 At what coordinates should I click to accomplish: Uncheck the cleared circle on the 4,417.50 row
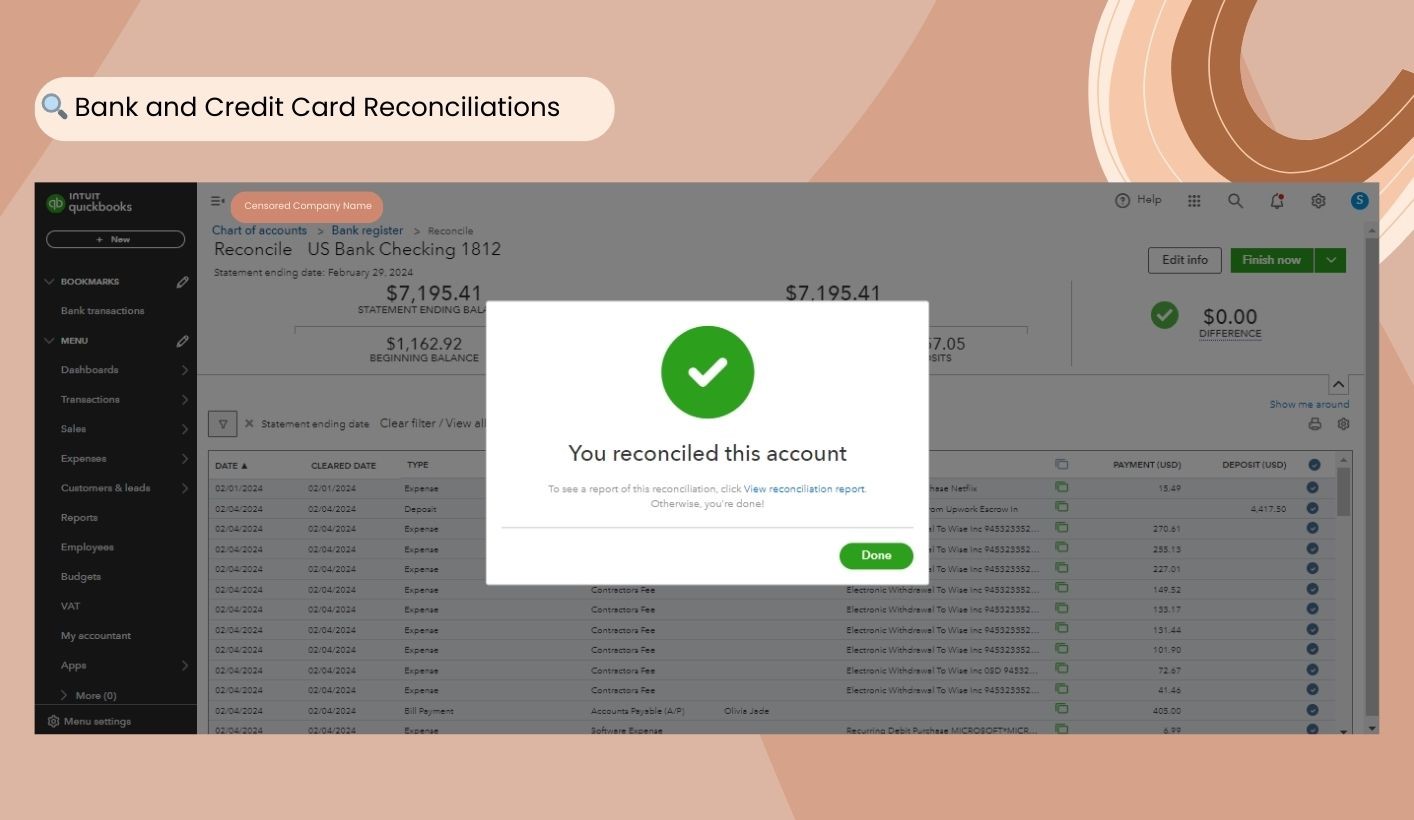(1312, 509)
